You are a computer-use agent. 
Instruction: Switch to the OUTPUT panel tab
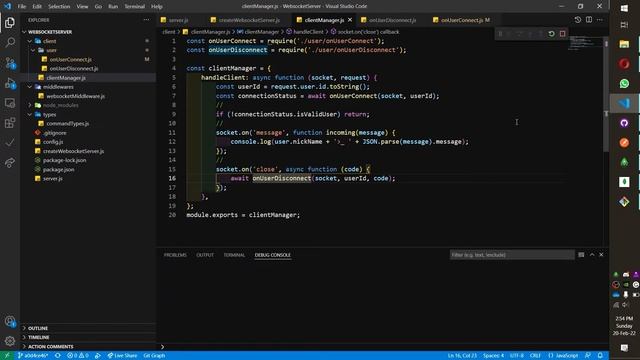205,255
